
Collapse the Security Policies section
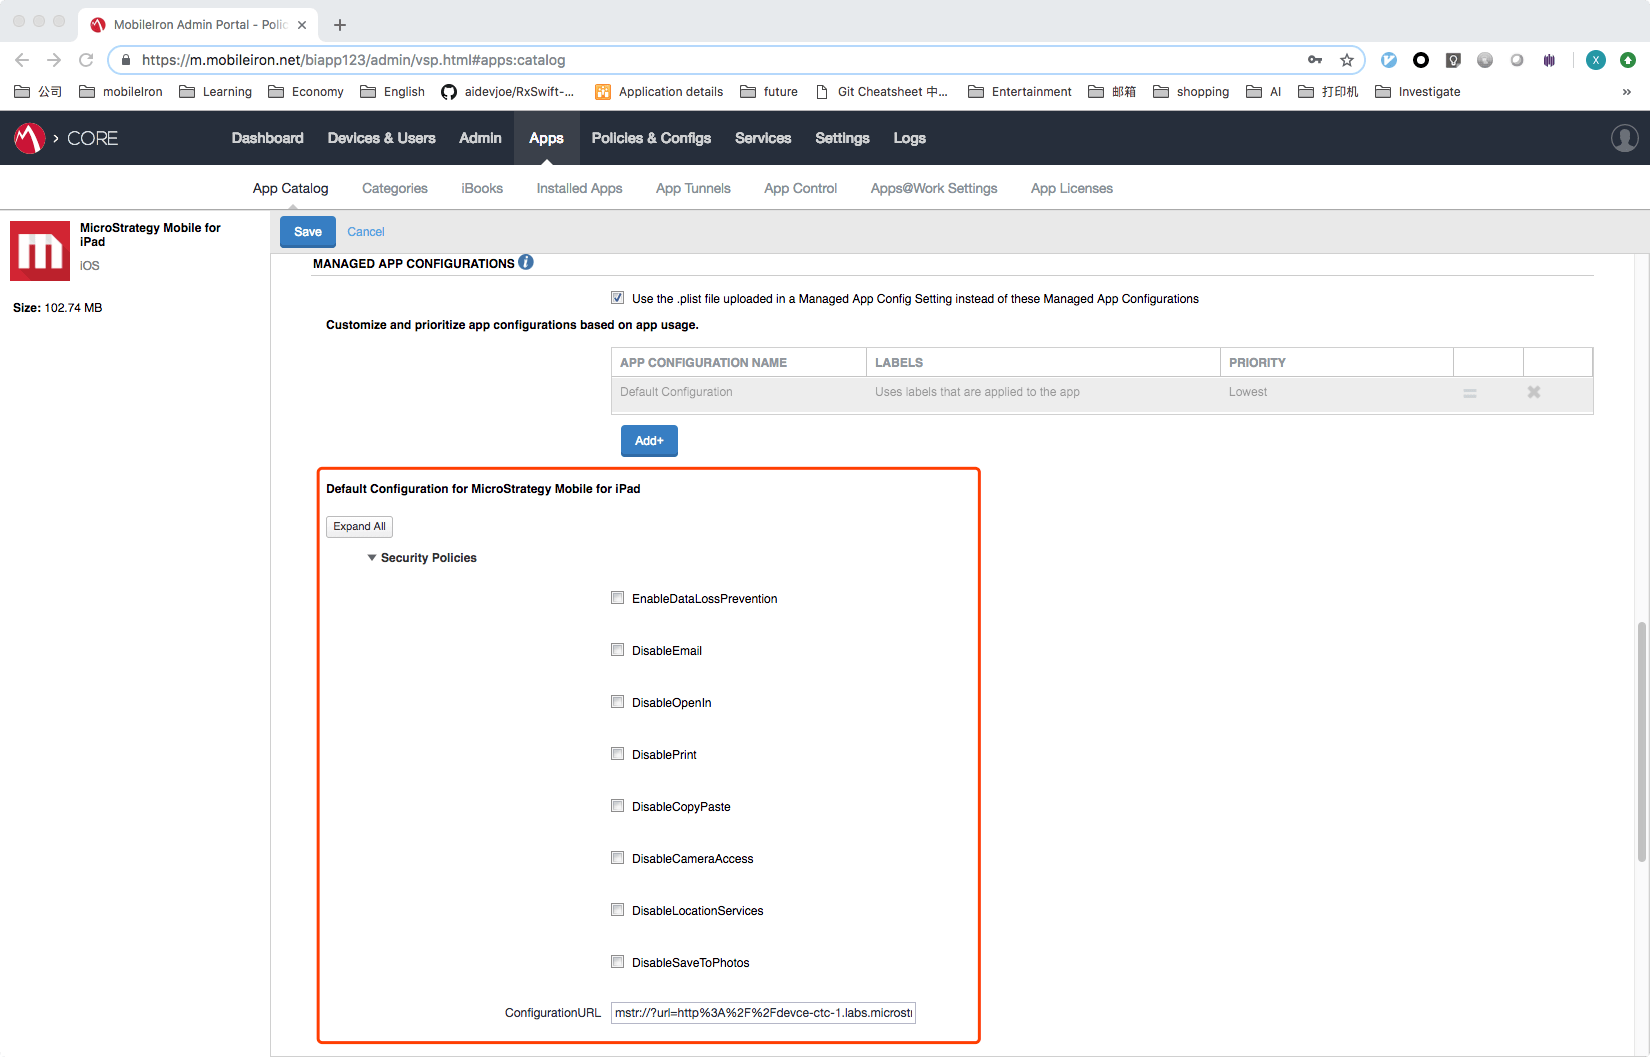[x=372, y=558]
